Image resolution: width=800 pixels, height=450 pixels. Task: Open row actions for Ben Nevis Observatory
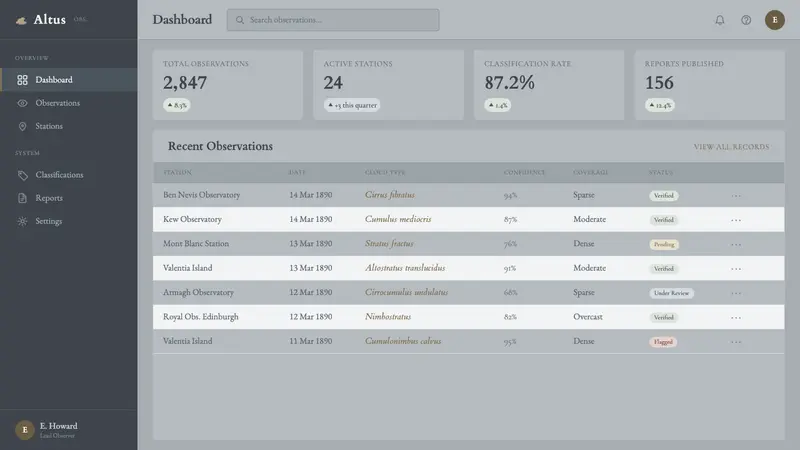pos(736,195)
